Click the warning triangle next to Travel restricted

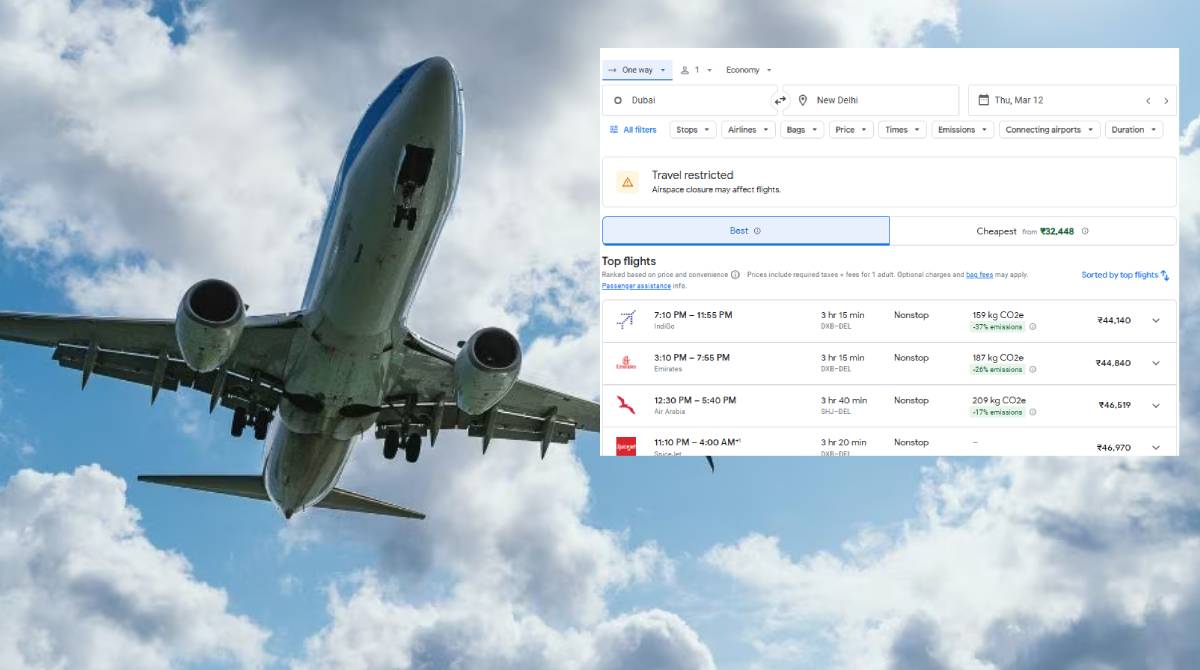pyautogui.click(x=627, y=181)
